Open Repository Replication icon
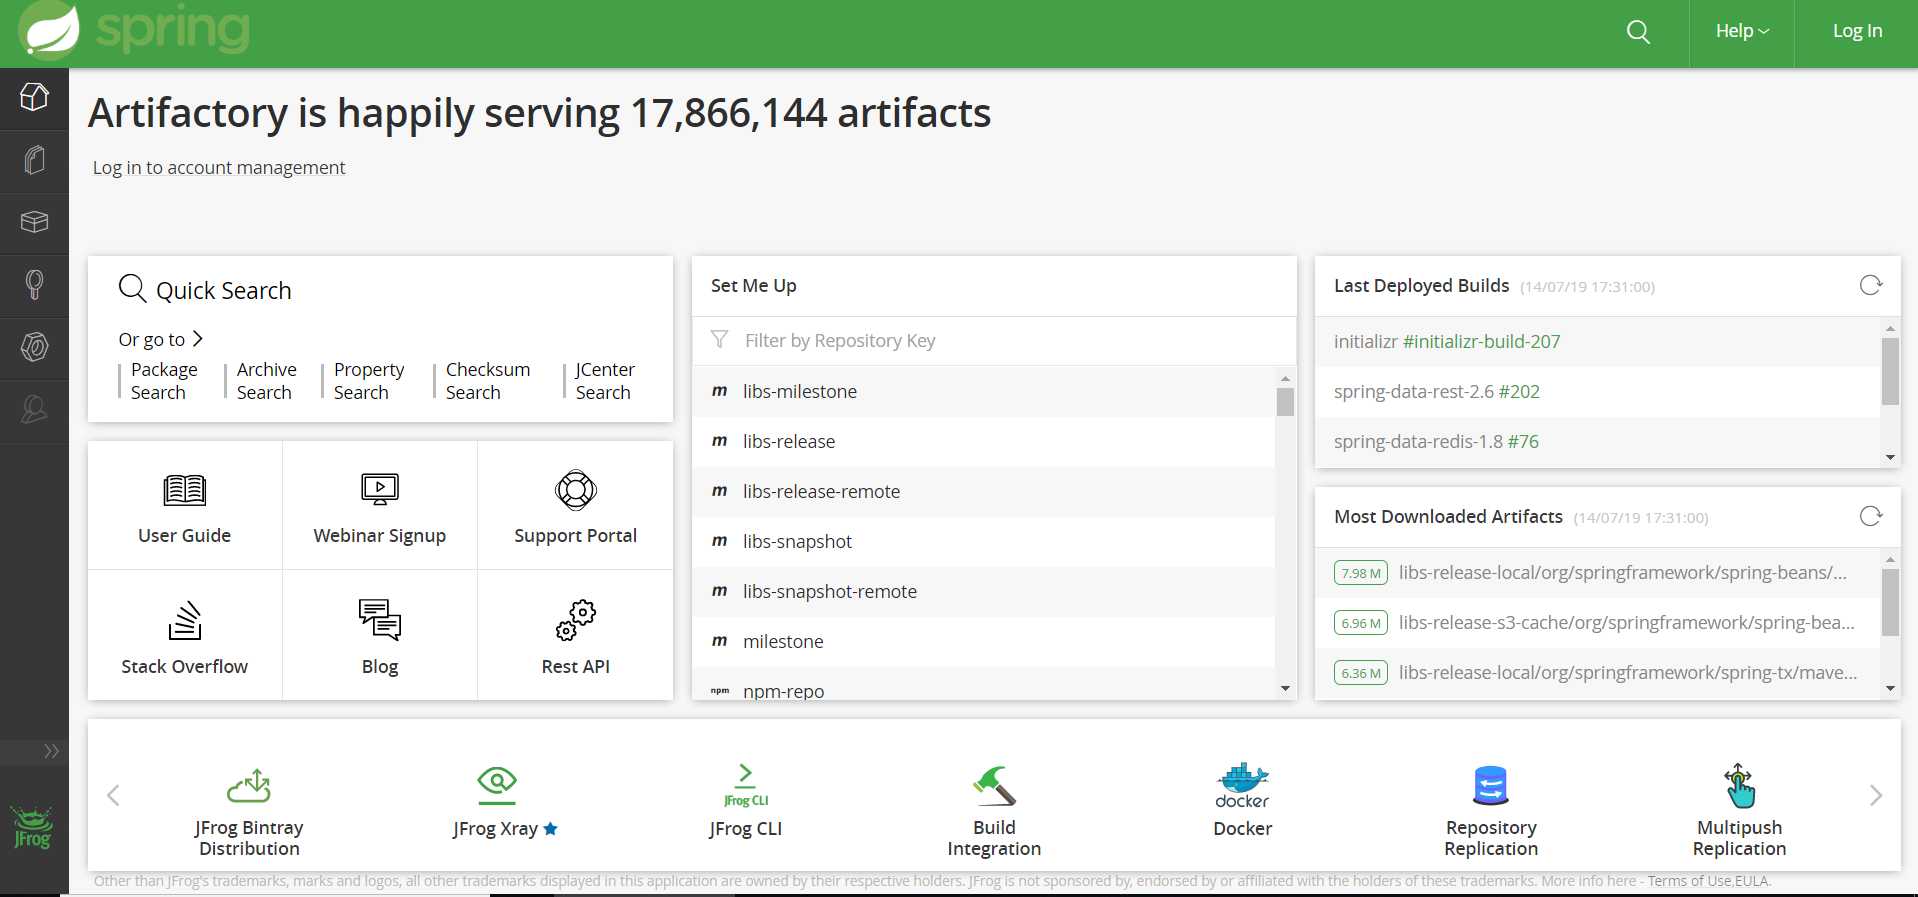This screenshot has width=1918, height=897. pos(1491,785)
